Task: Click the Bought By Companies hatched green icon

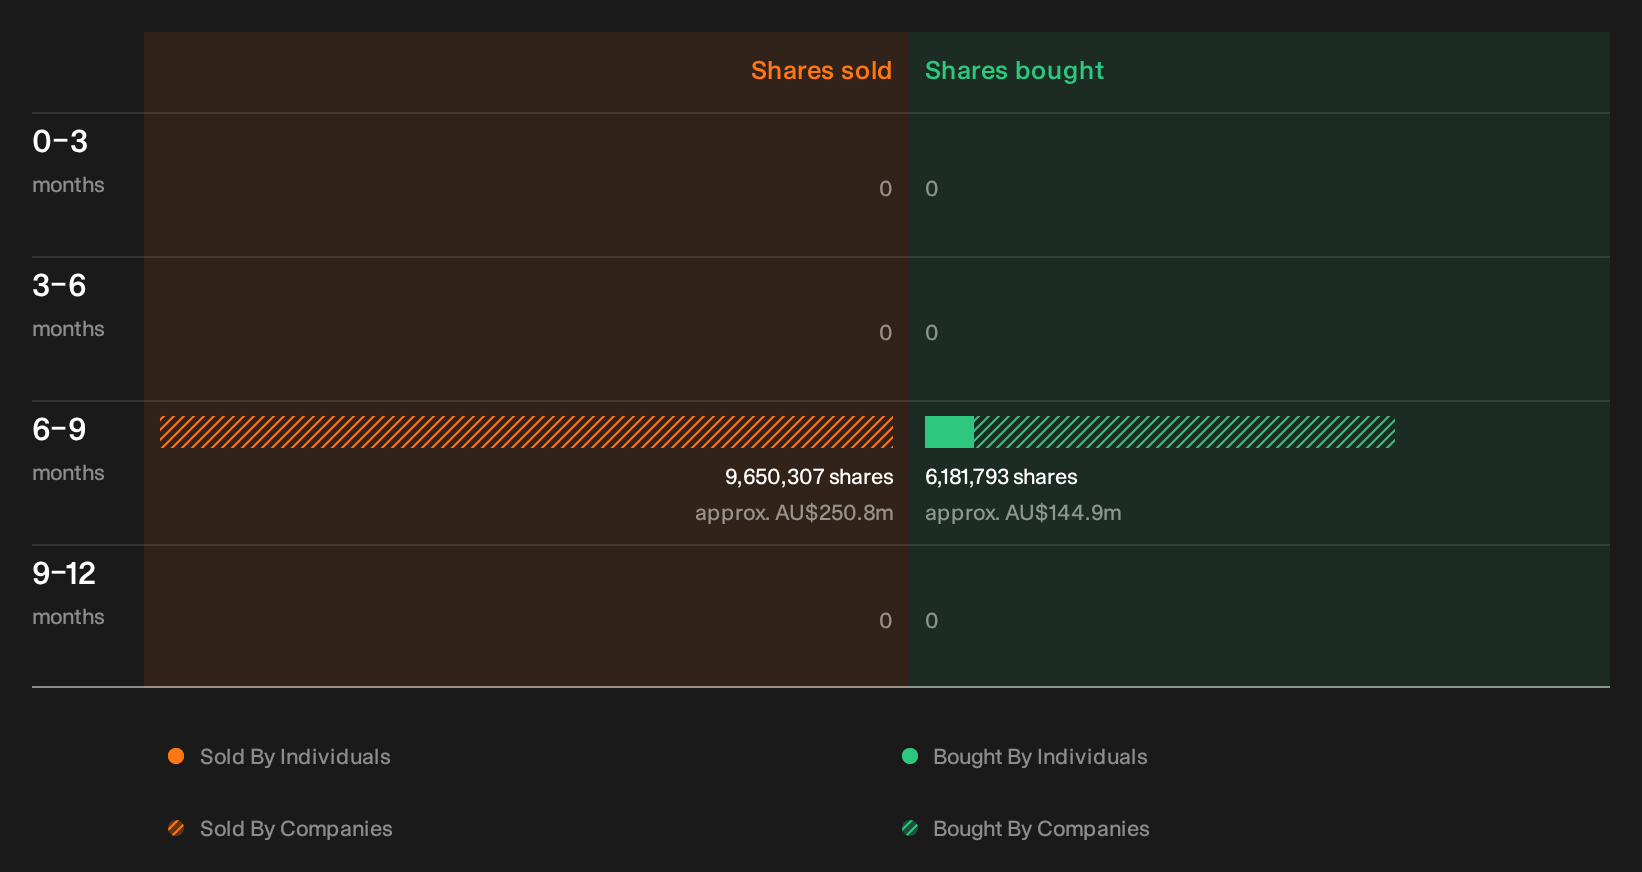Action: (x=910, y=828)
